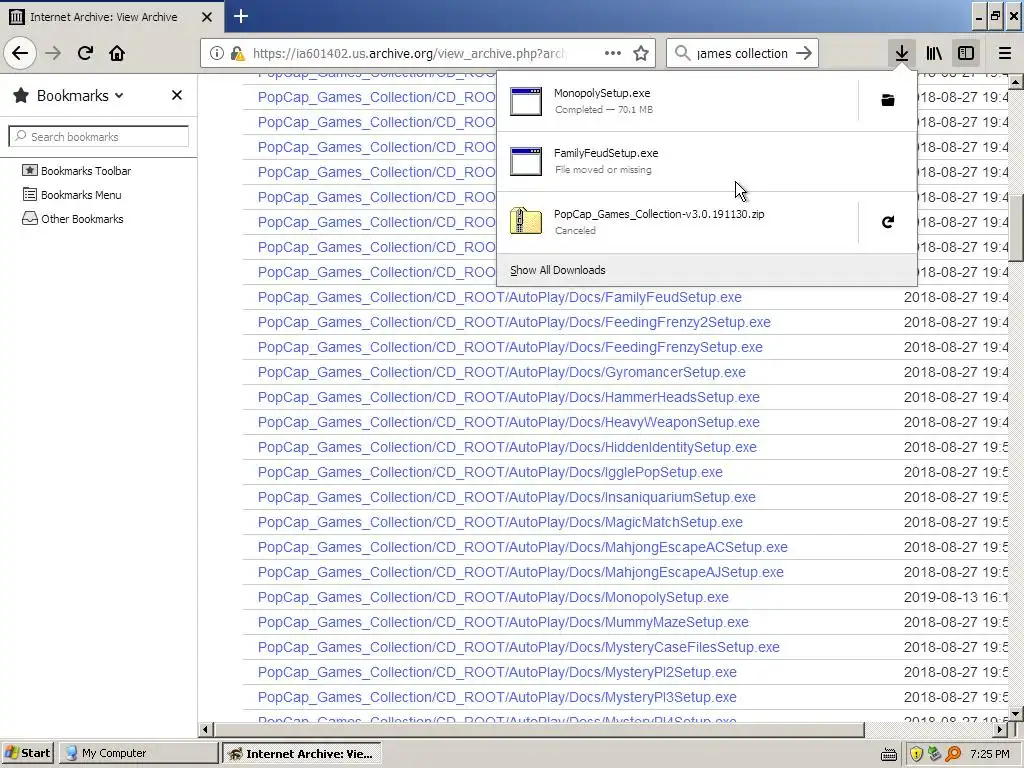This screenshot has height=768, width=1024.
Task: Reload the current page
Action: coord(85,53)
